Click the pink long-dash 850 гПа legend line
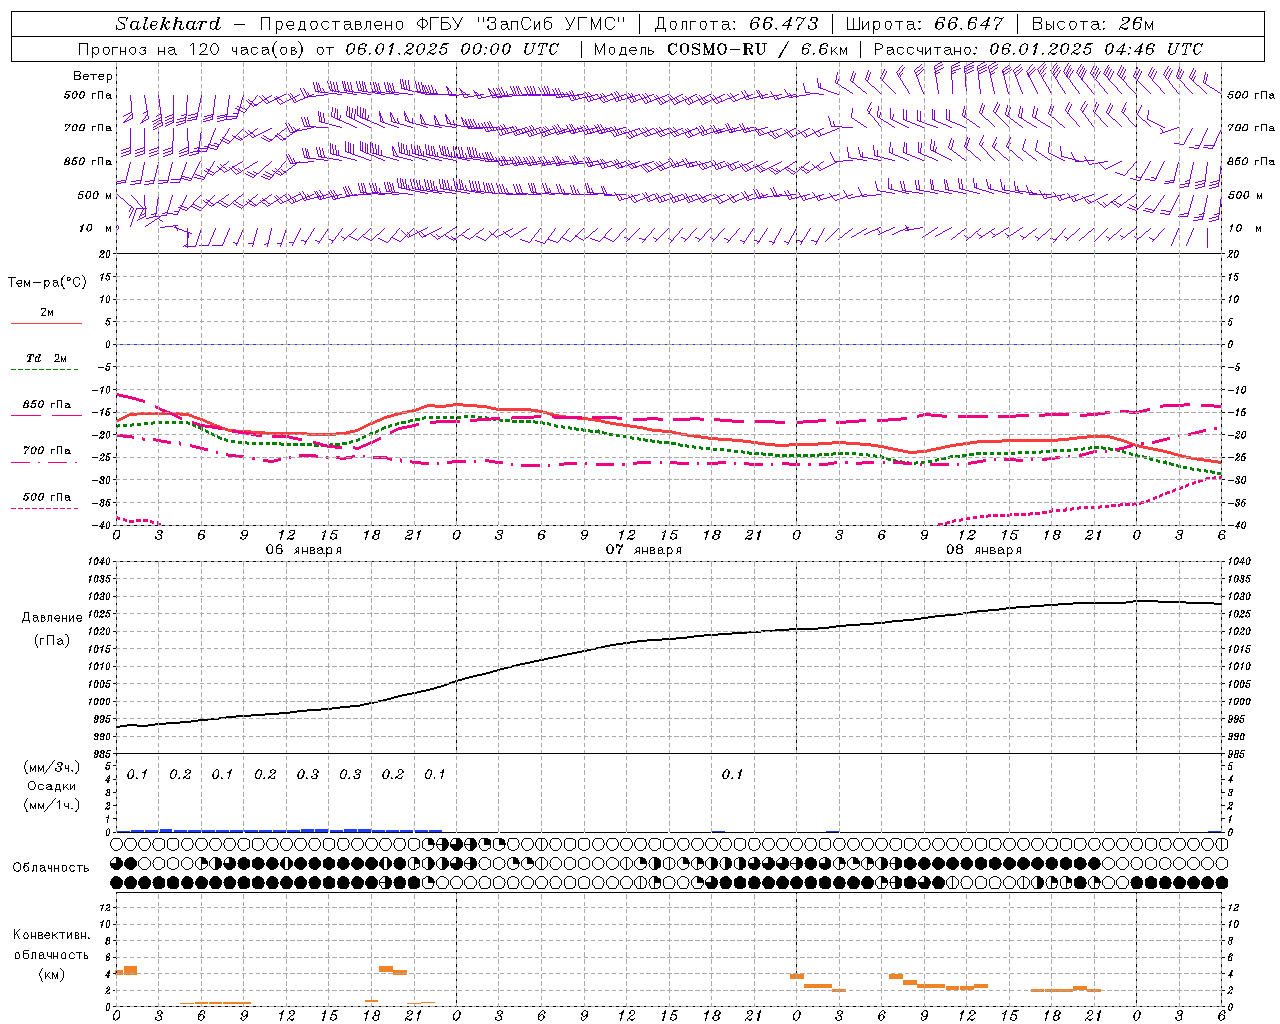The height and width of the screenshot is (1024, 1280). click(46, 415)
